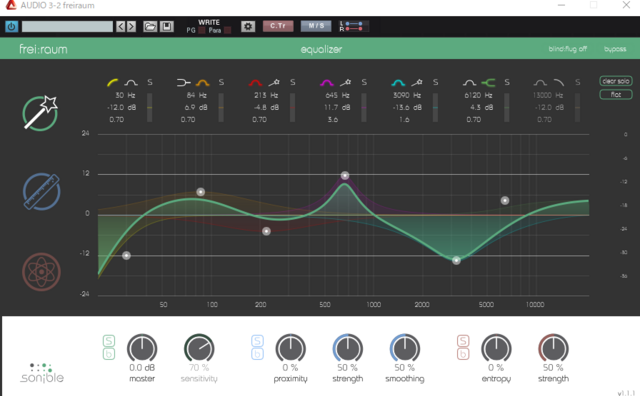The height and width of the screenshot is (396, 640).
Task: Click the 30 Hz frequency value
Action: coord(125,95)
